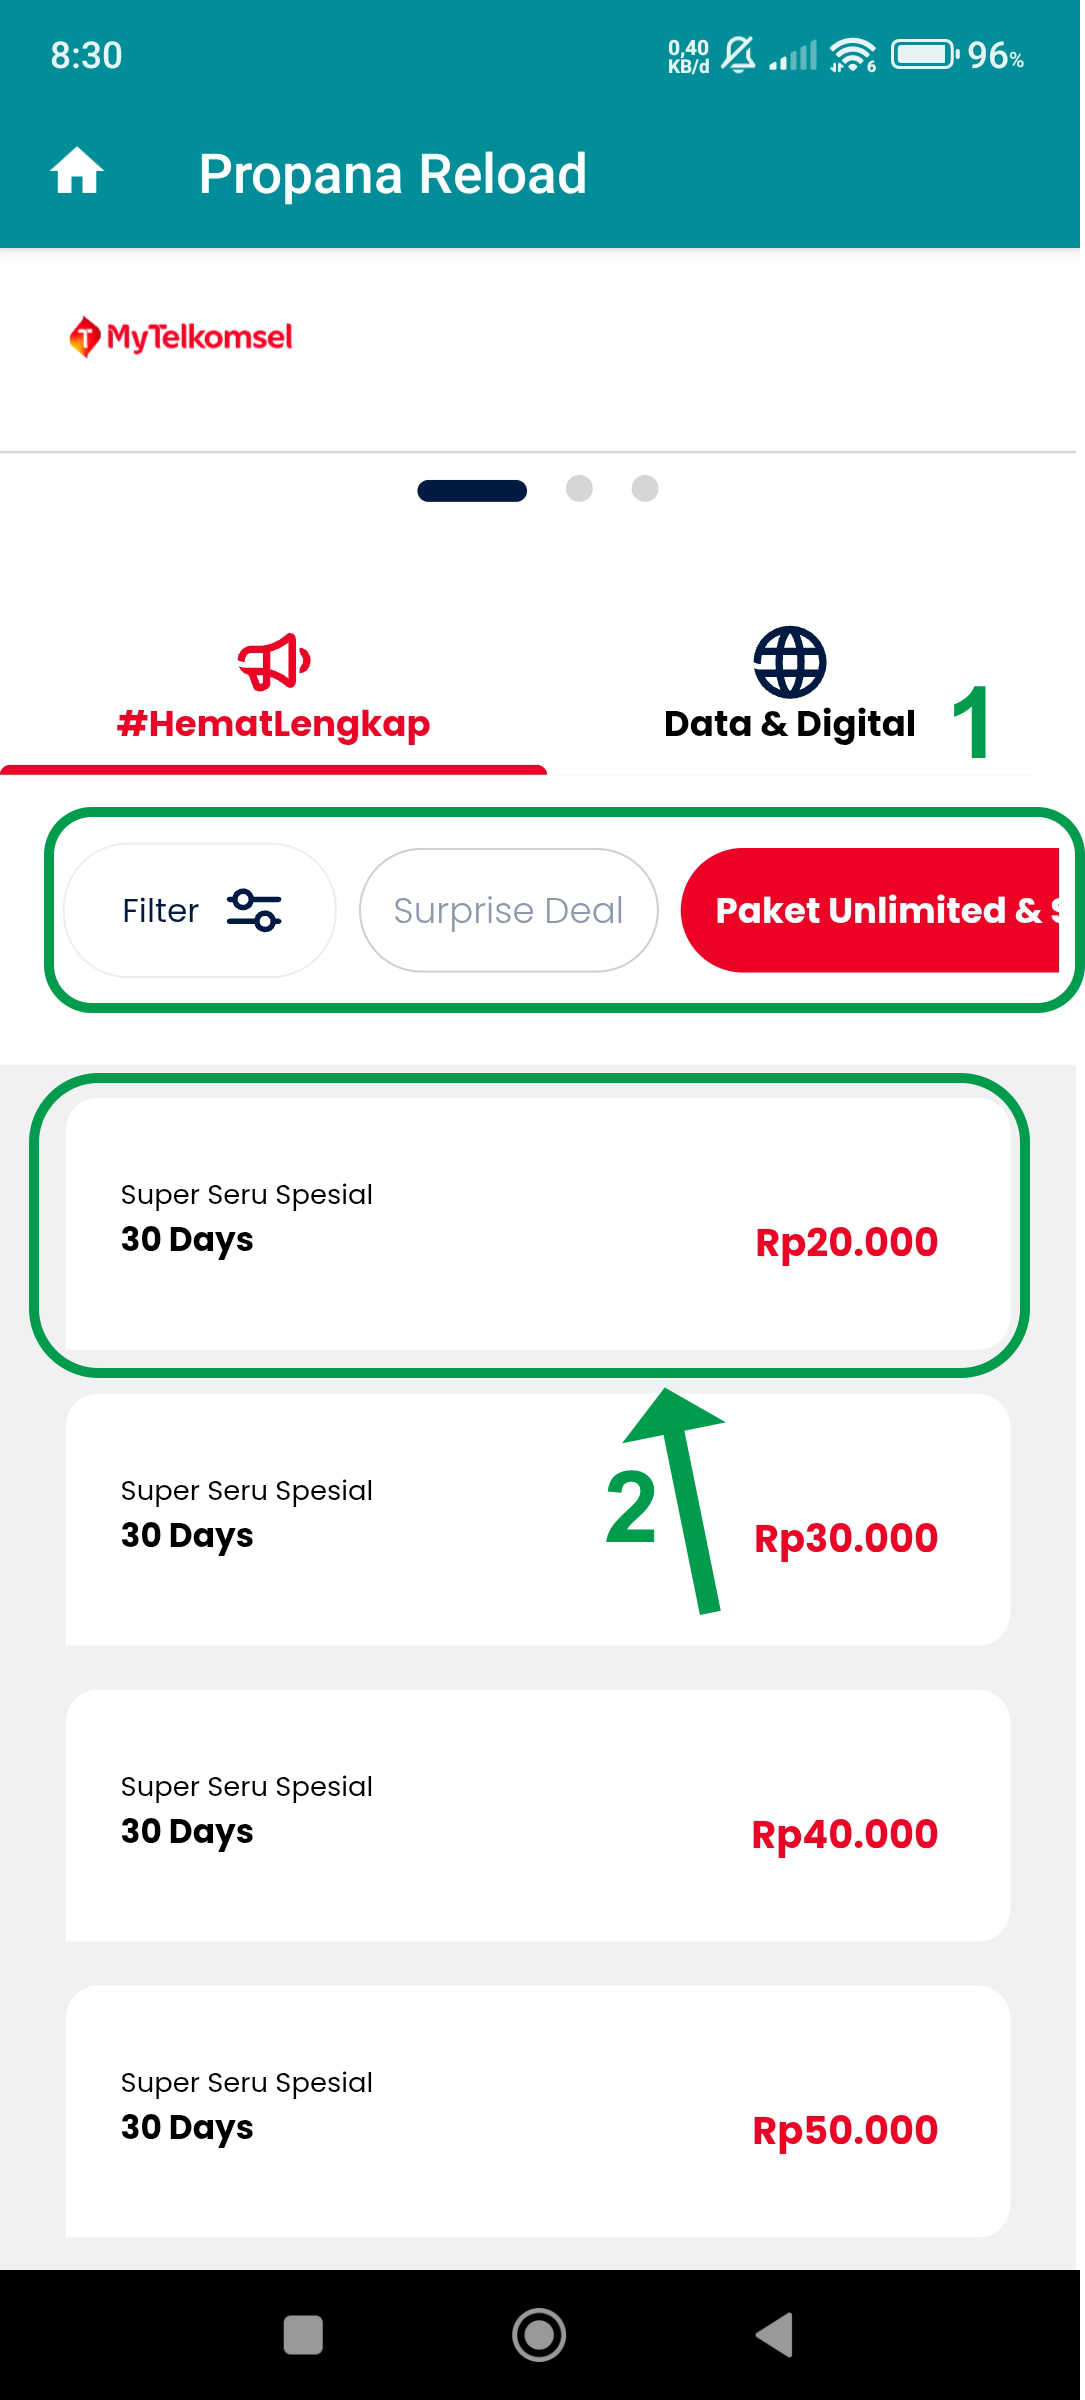The width and height of the screenshot is (1085, 2400).
Task: Tap the Data & Digital globe icon
Action: [790, 662]
